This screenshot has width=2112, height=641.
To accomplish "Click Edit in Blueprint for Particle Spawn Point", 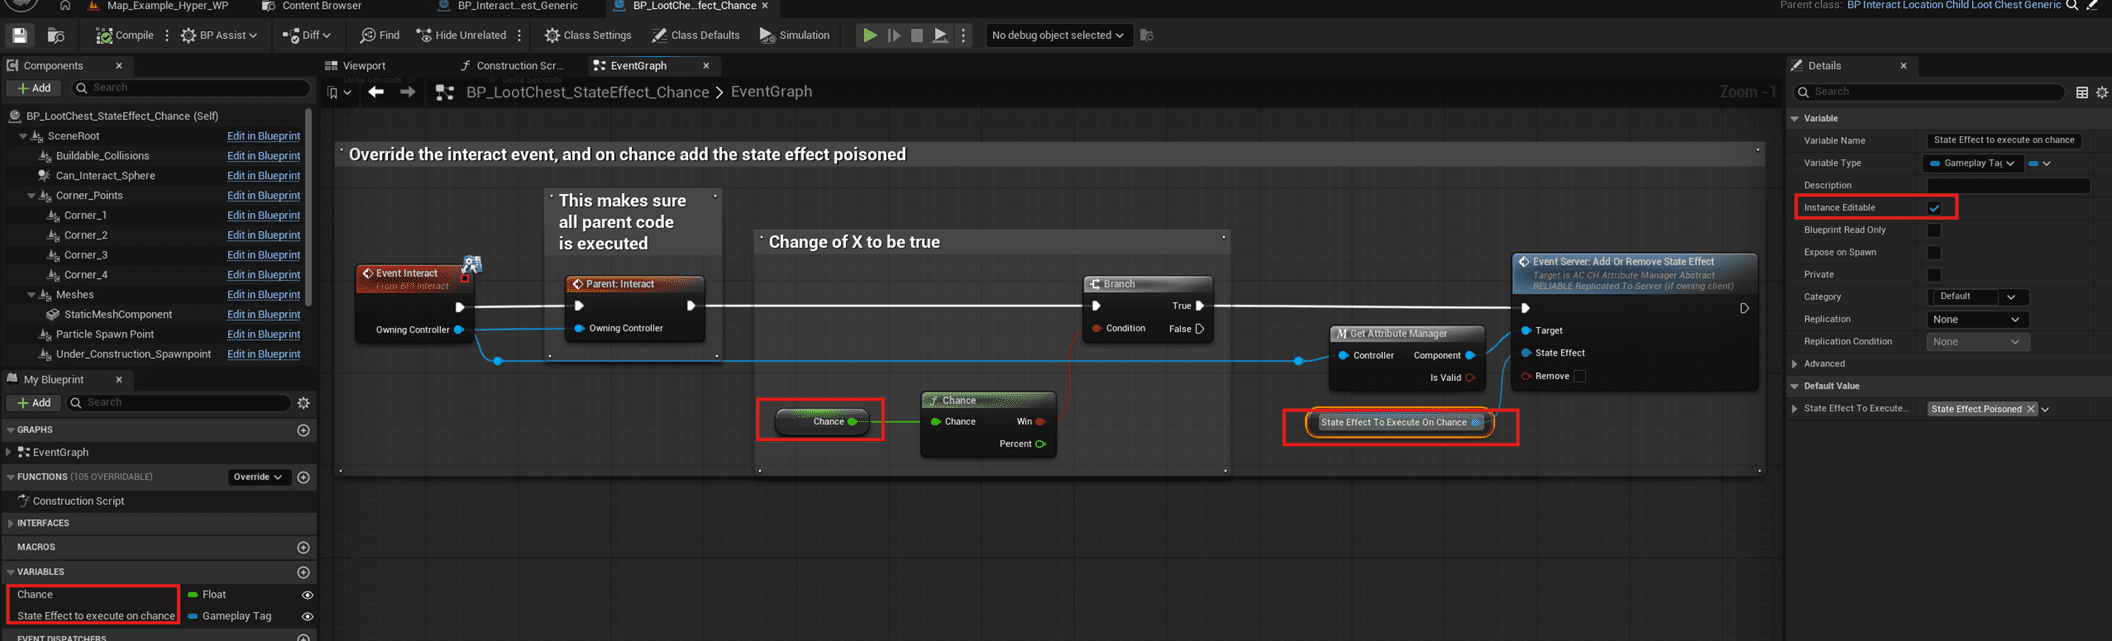I will tap(263, 334).
